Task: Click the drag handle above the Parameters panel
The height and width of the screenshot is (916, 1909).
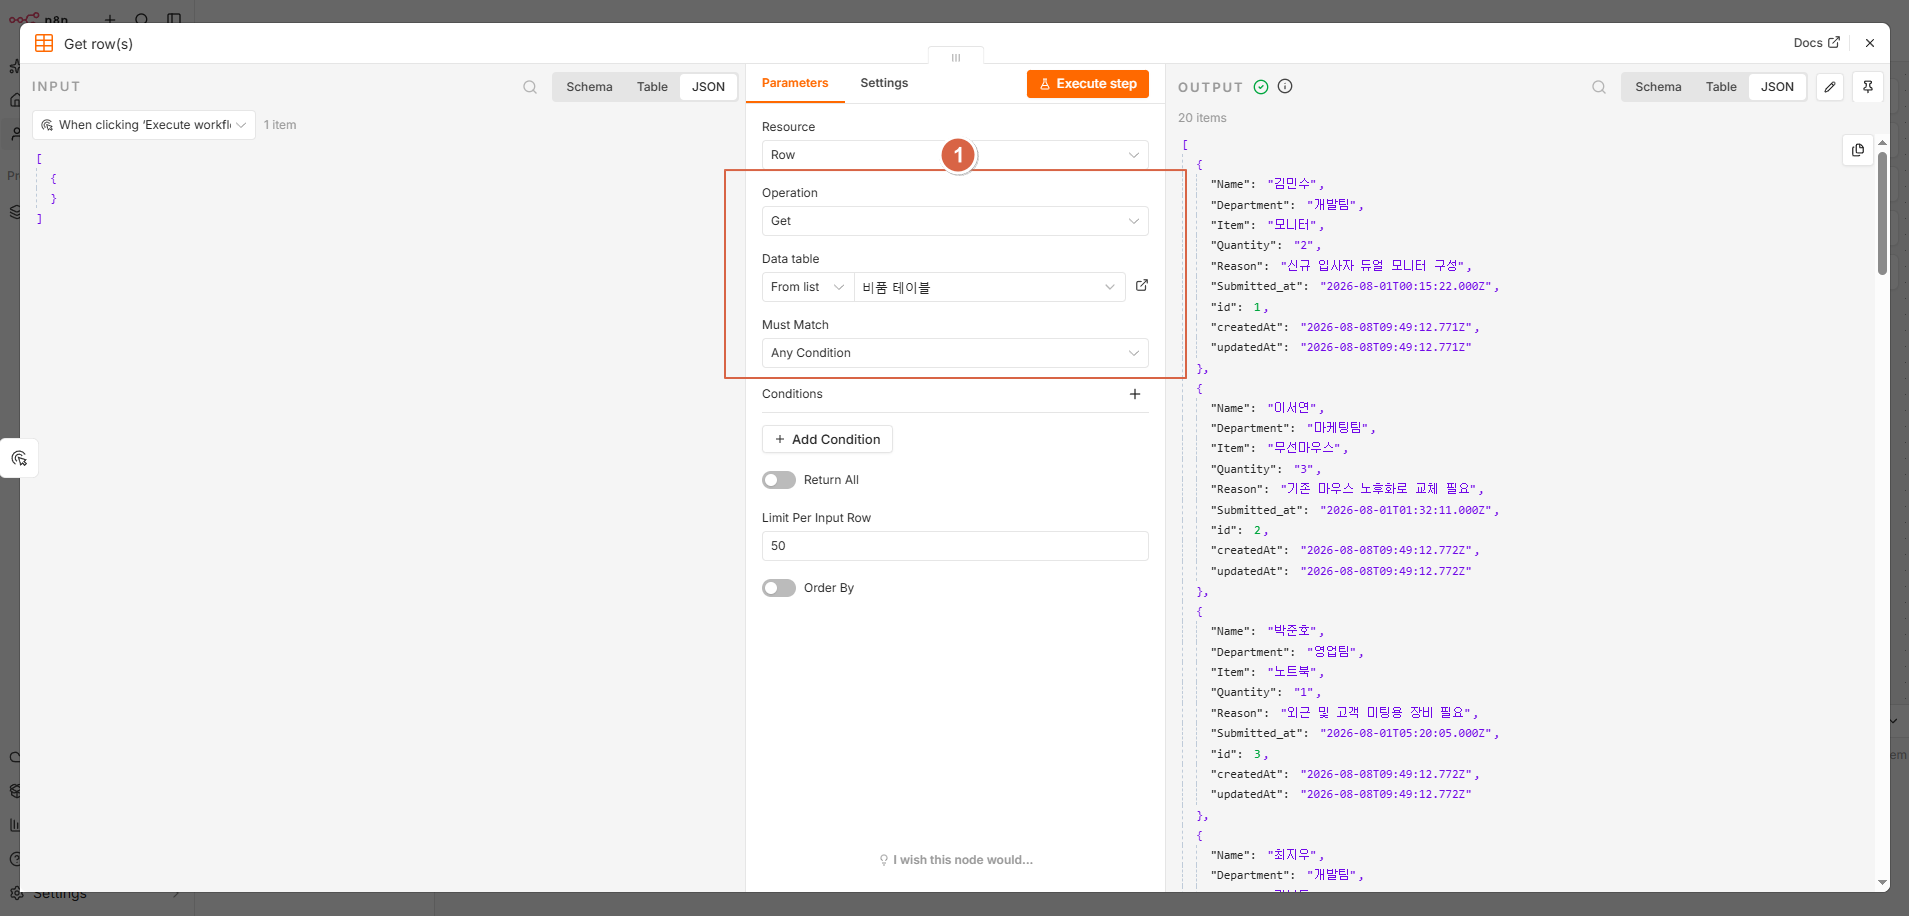Action: 956,57
